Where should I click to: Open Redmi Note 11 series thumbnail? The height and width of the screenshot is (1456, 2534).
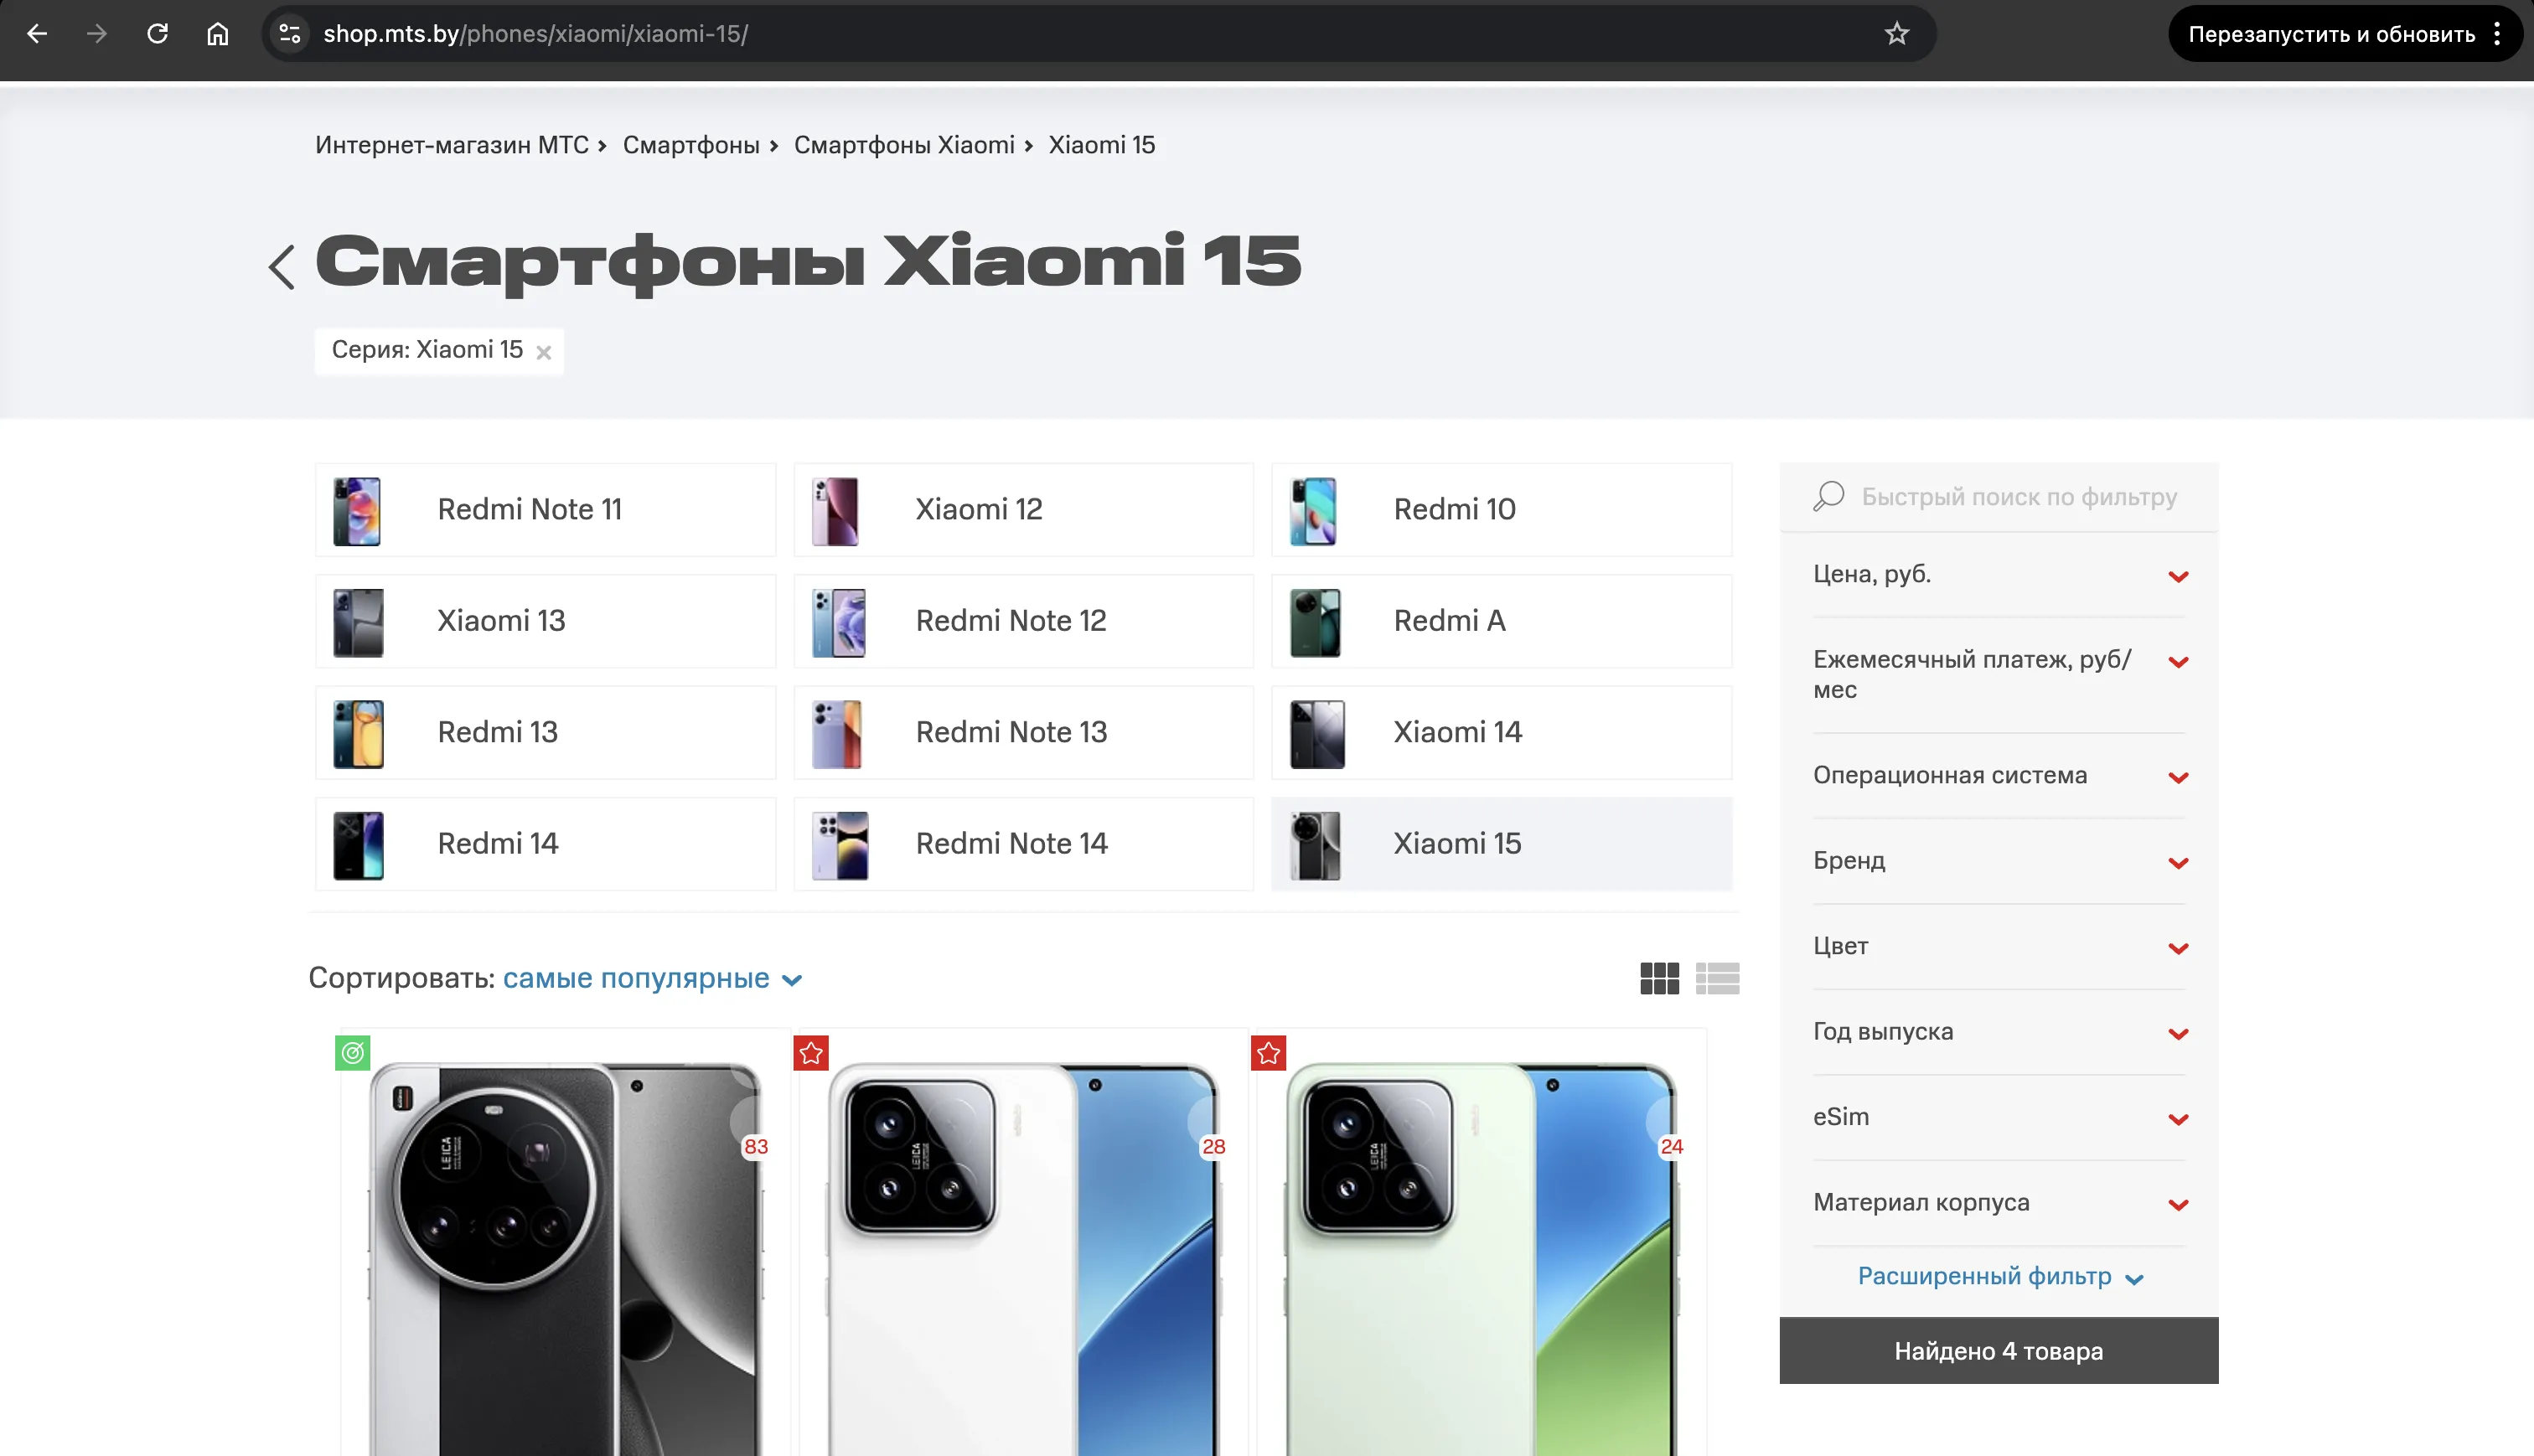coord(357,510)
